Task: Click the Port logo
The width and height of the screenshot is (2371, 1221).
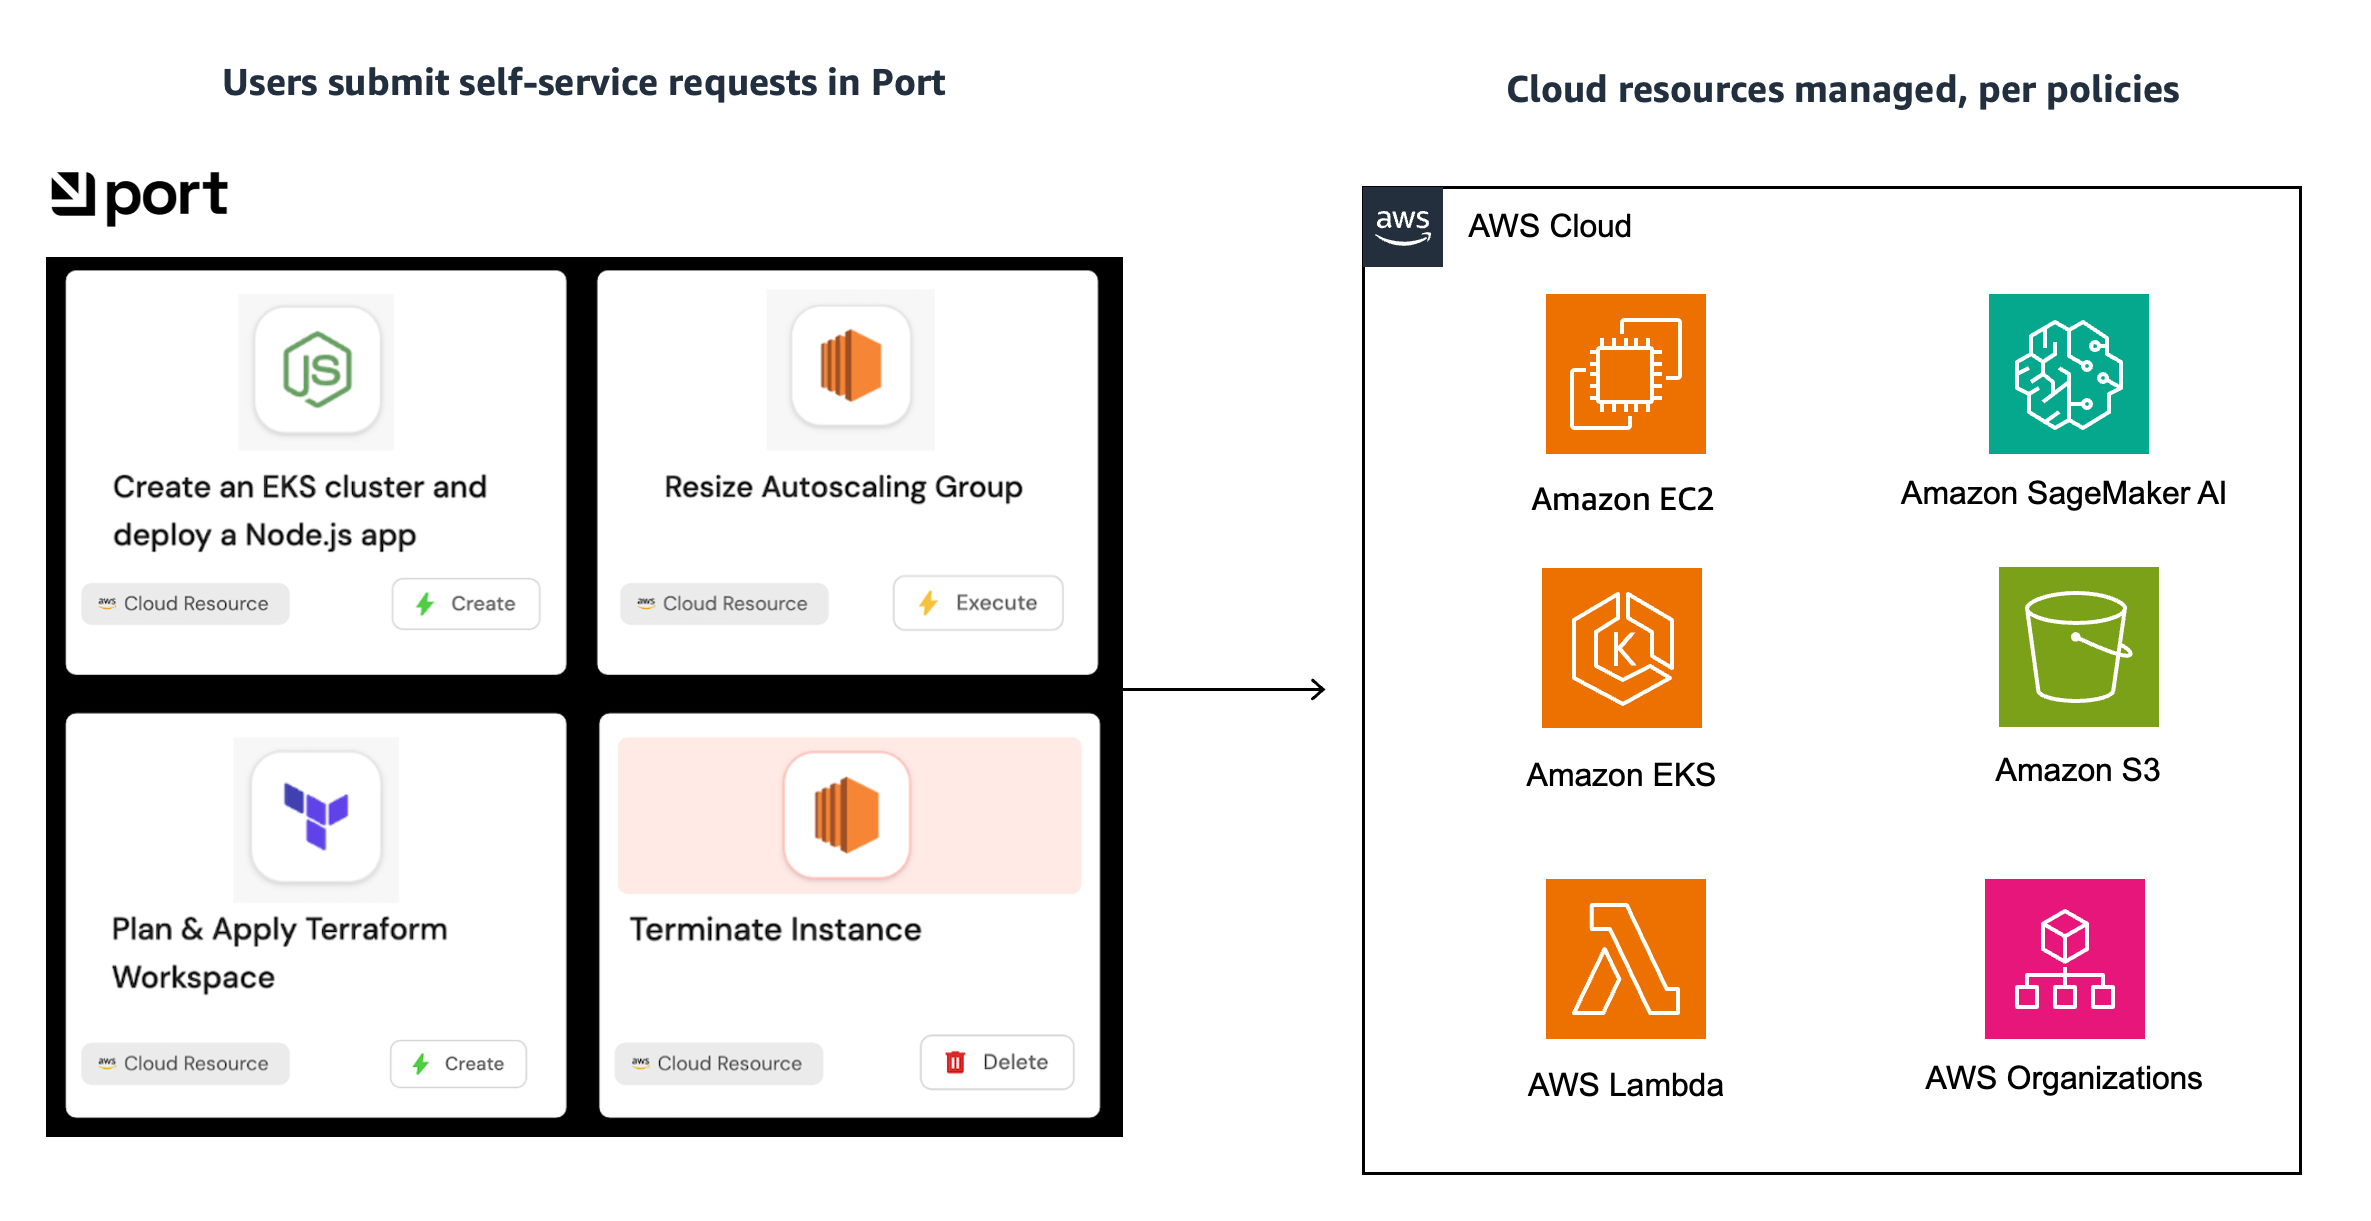Action: coord(139,195)
